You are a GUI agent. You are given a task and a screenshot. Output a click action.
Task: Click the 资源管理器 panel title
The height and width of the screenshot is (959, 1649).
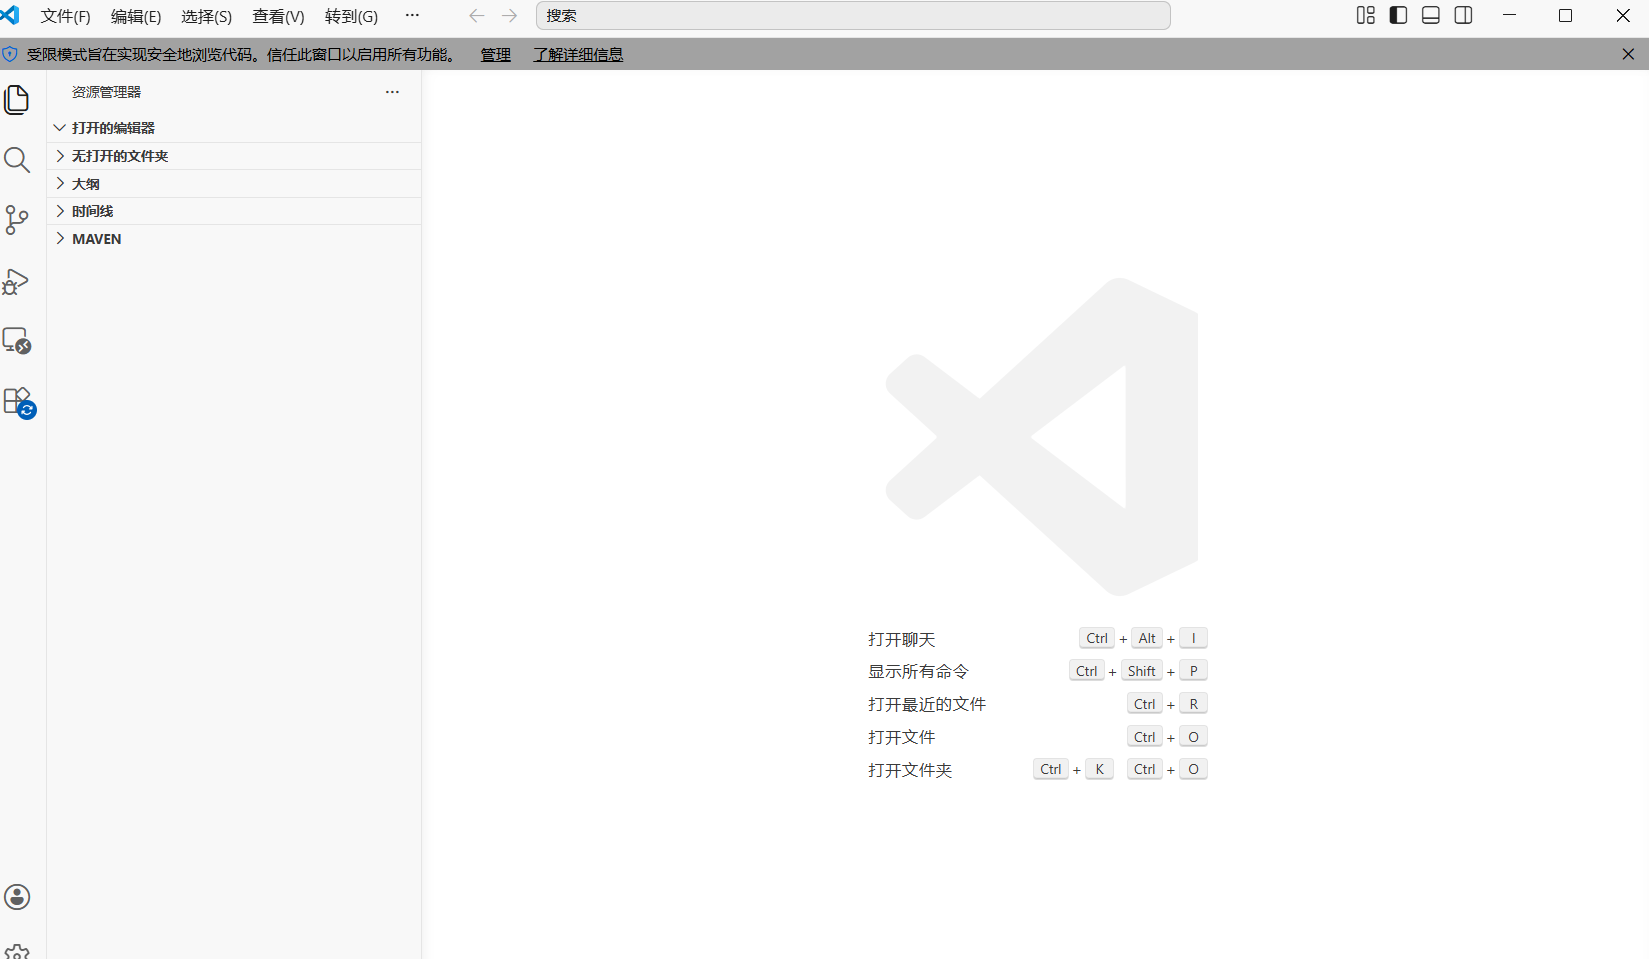(x=106, y=92)
